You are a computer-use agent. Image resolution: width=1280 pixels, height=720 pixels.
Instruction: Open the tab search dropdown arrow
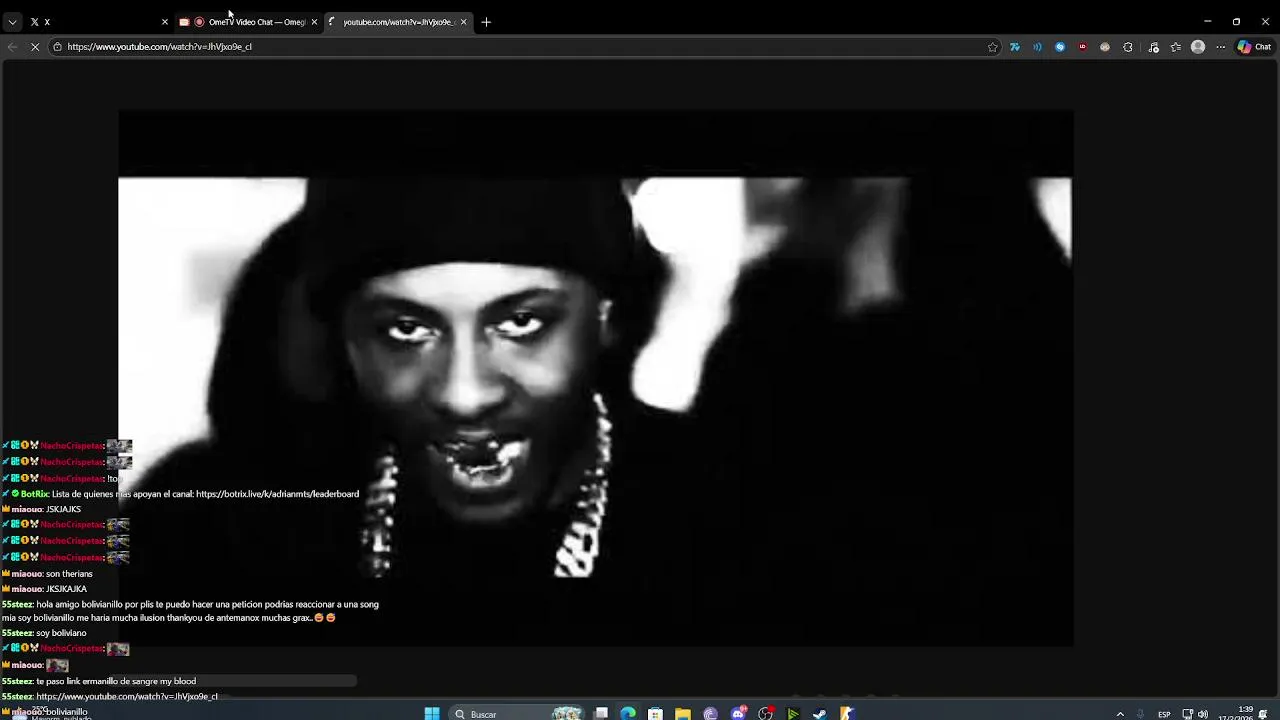12,22
